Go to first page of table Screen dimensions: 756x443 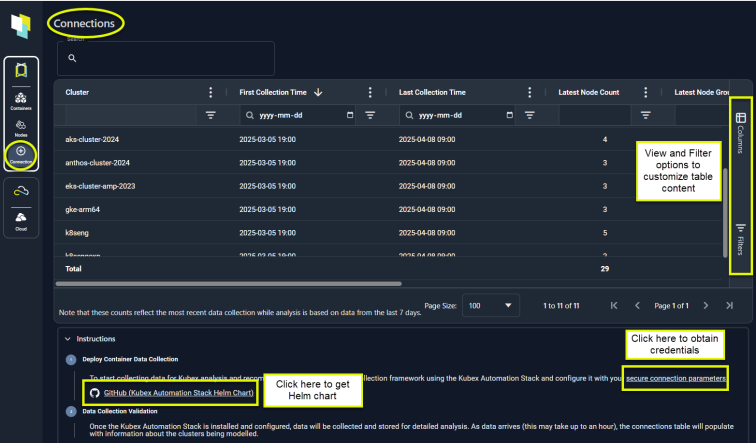coord(614,306)
